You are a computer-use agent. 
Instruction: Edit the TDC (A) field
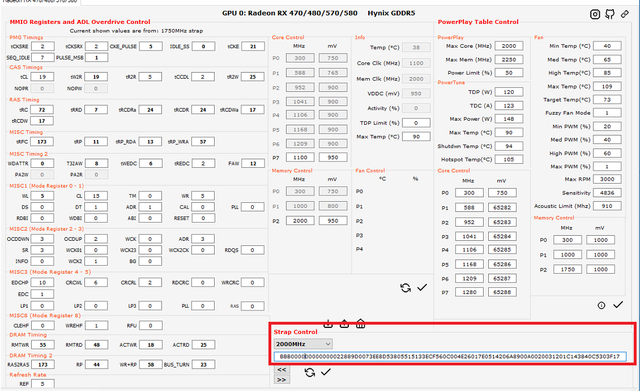coord(509,106)
